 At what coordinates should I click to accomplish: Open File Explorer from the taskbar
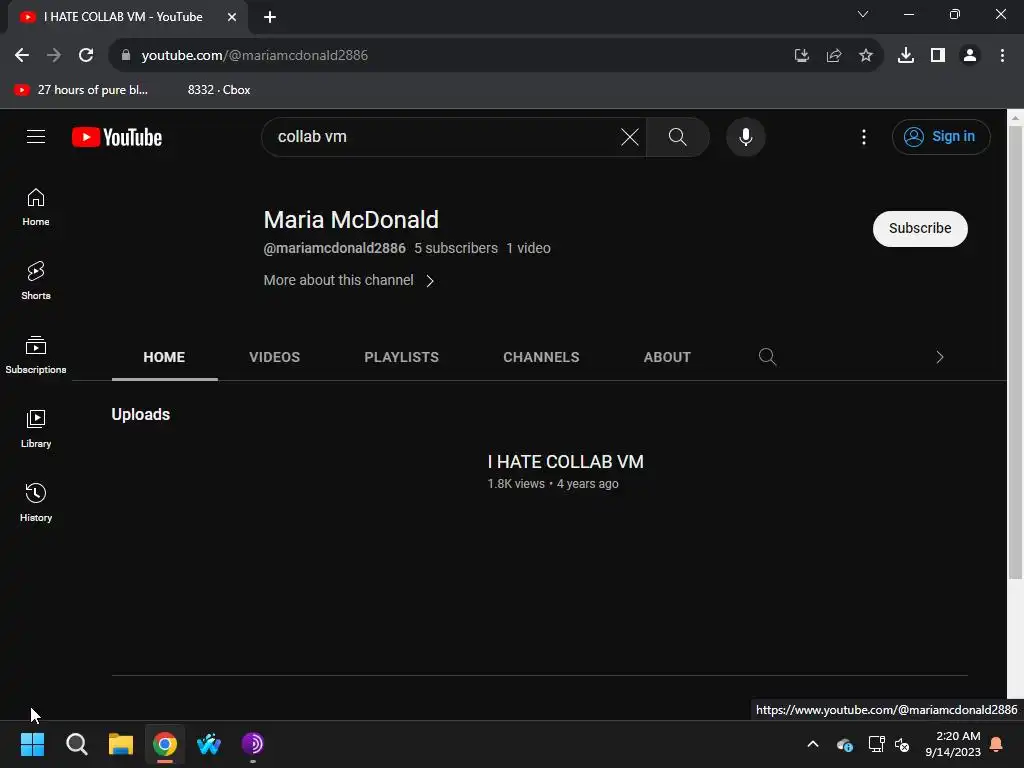click(x=121, y=744)
